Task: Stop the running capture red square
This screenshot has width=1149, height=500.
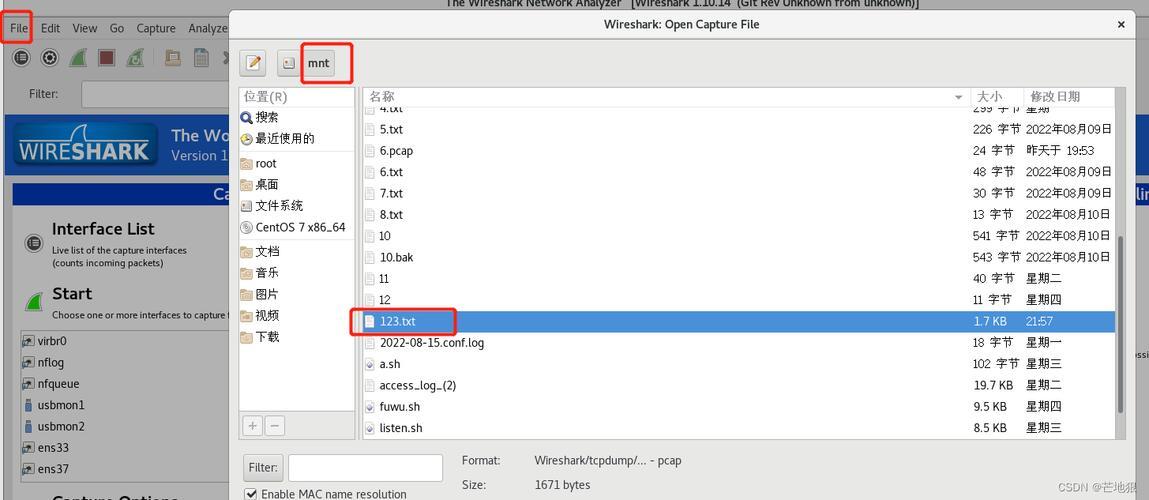Action: (107, 57)
